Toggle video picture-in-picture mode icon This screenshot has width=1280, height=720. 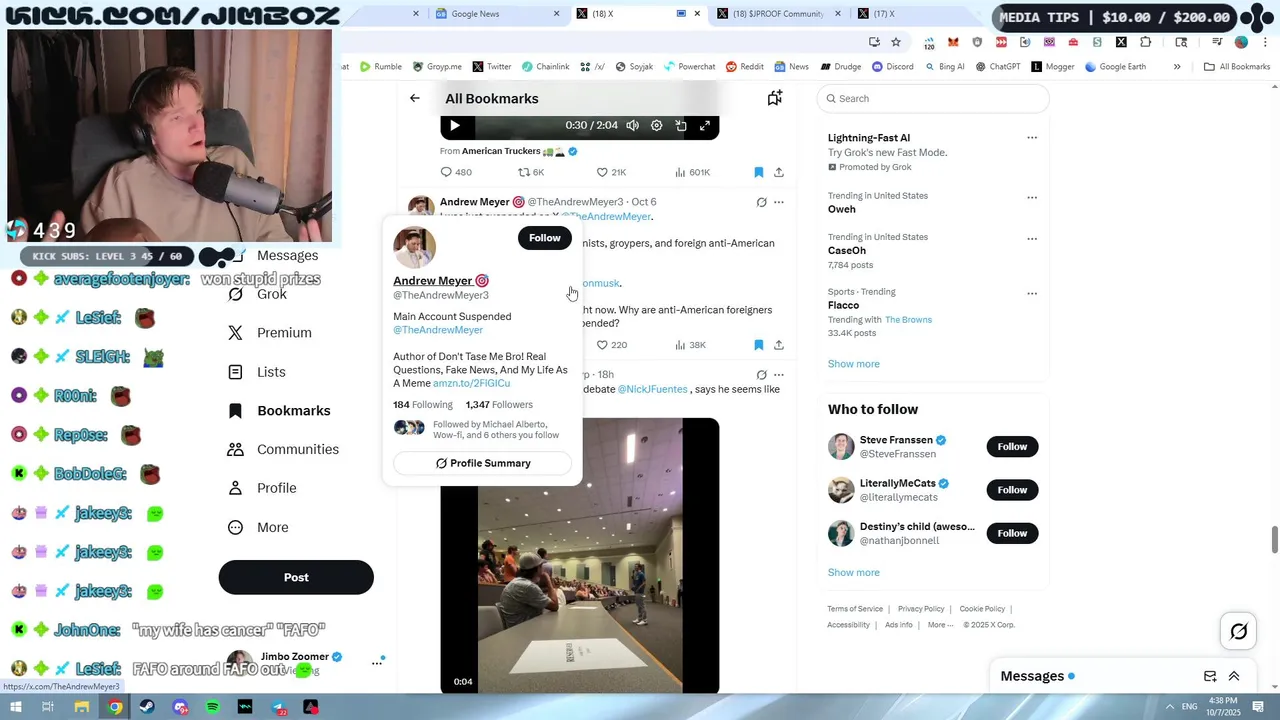(x=681, y=125)
